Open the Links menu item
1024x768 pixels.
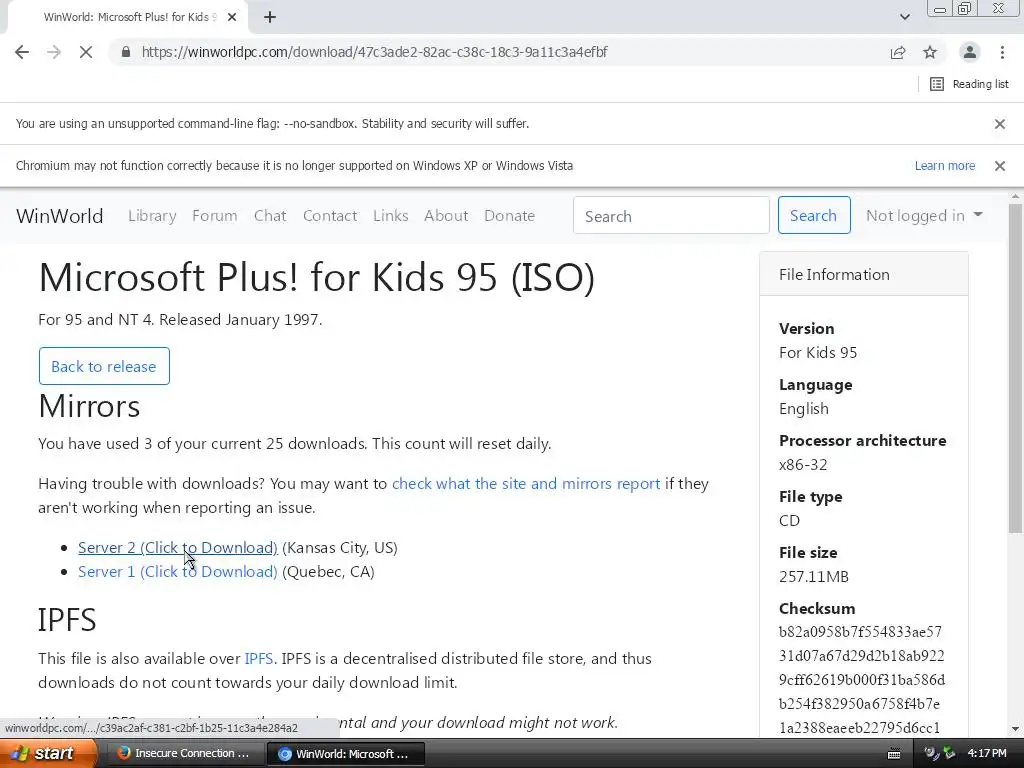pyautogui.click(x=391, y=216)
